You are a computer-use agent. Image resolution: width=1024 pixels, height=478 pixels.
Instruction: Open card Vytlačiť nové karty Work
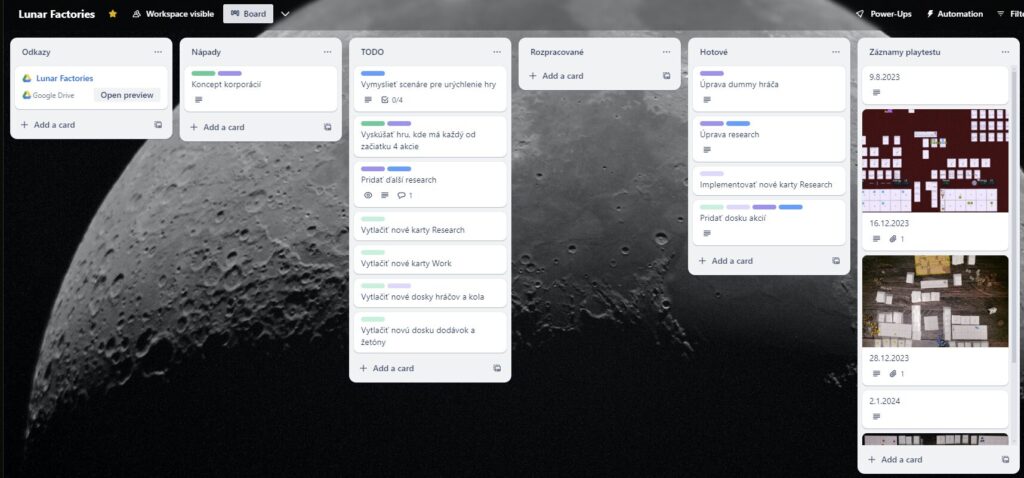430,259
